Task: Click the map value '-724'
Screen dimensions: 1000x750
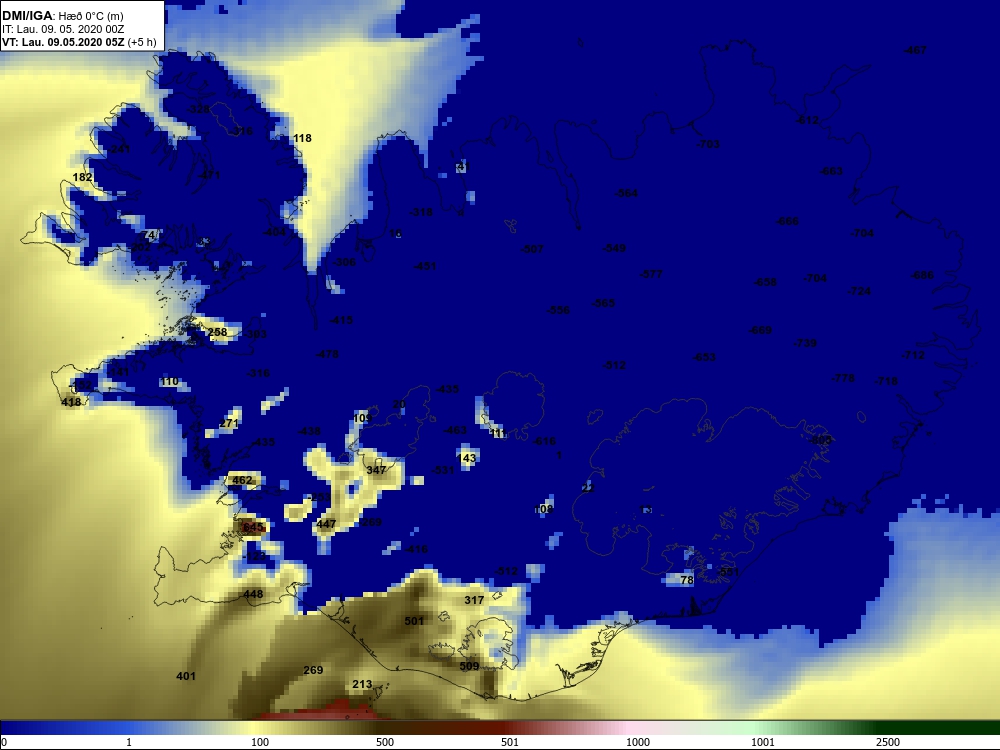Action: tap(859, 291)
